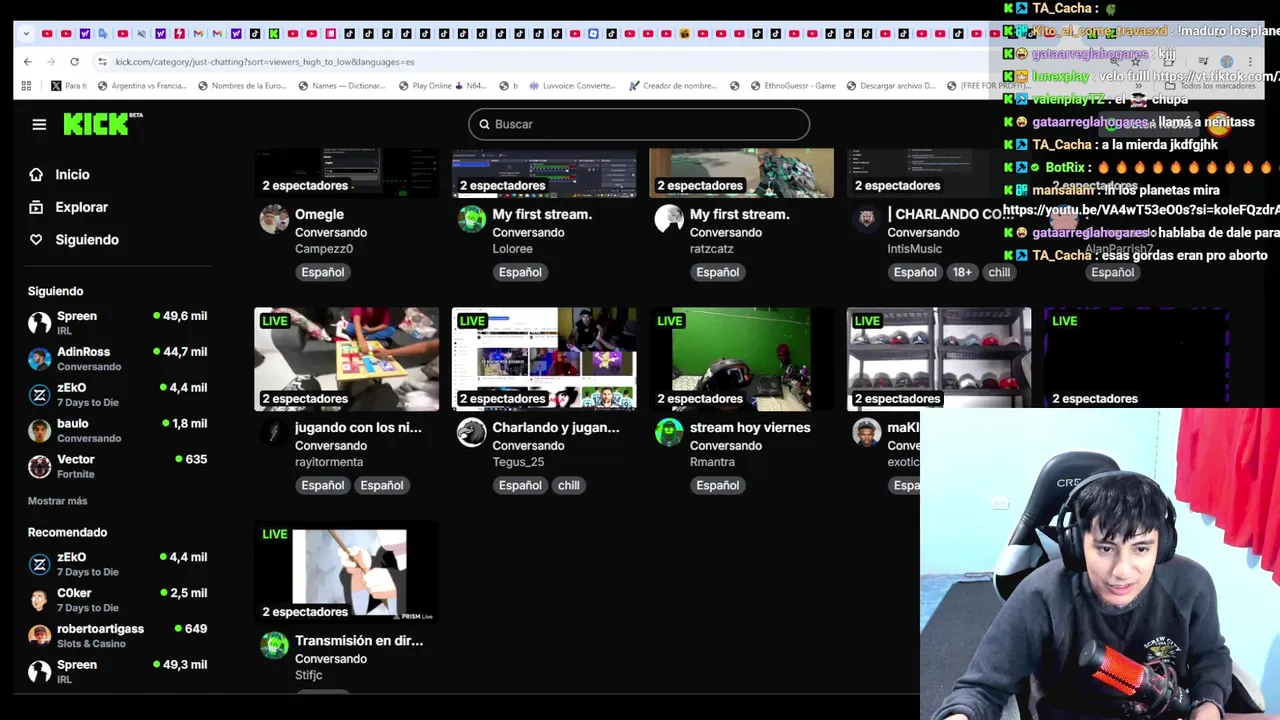Open the Kick hamburger sidebar menu
The height and width of the screenshot is (720, 1280).
[x=39, y=124]
